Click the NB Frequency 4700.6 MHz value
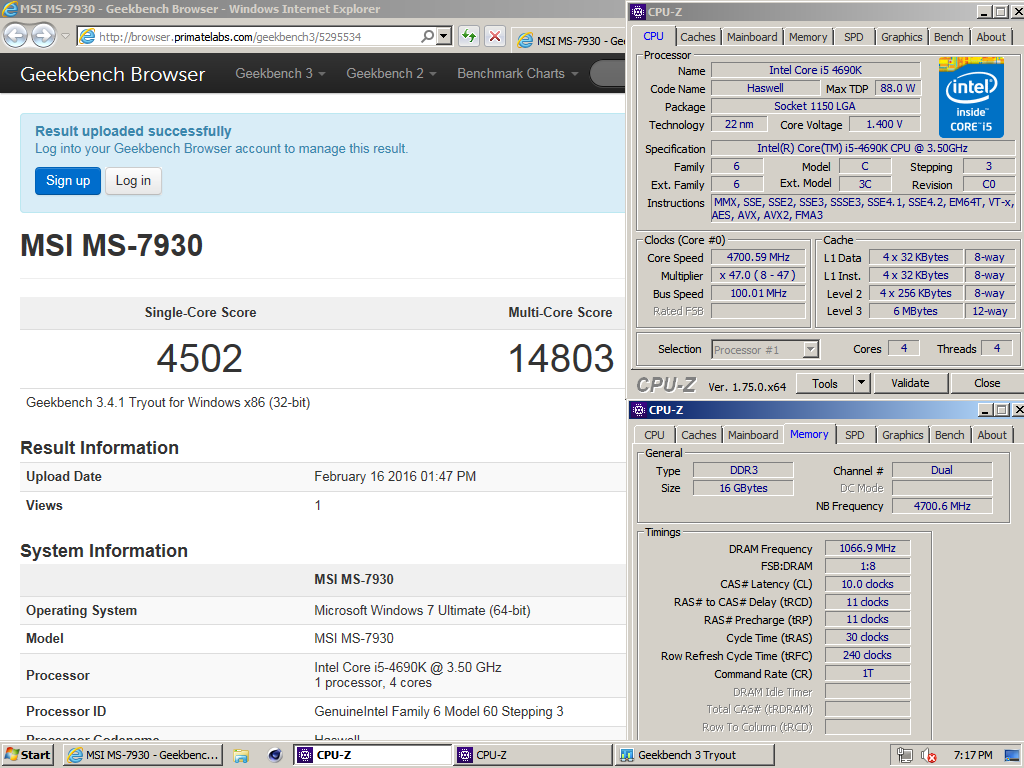 (942, 506)
